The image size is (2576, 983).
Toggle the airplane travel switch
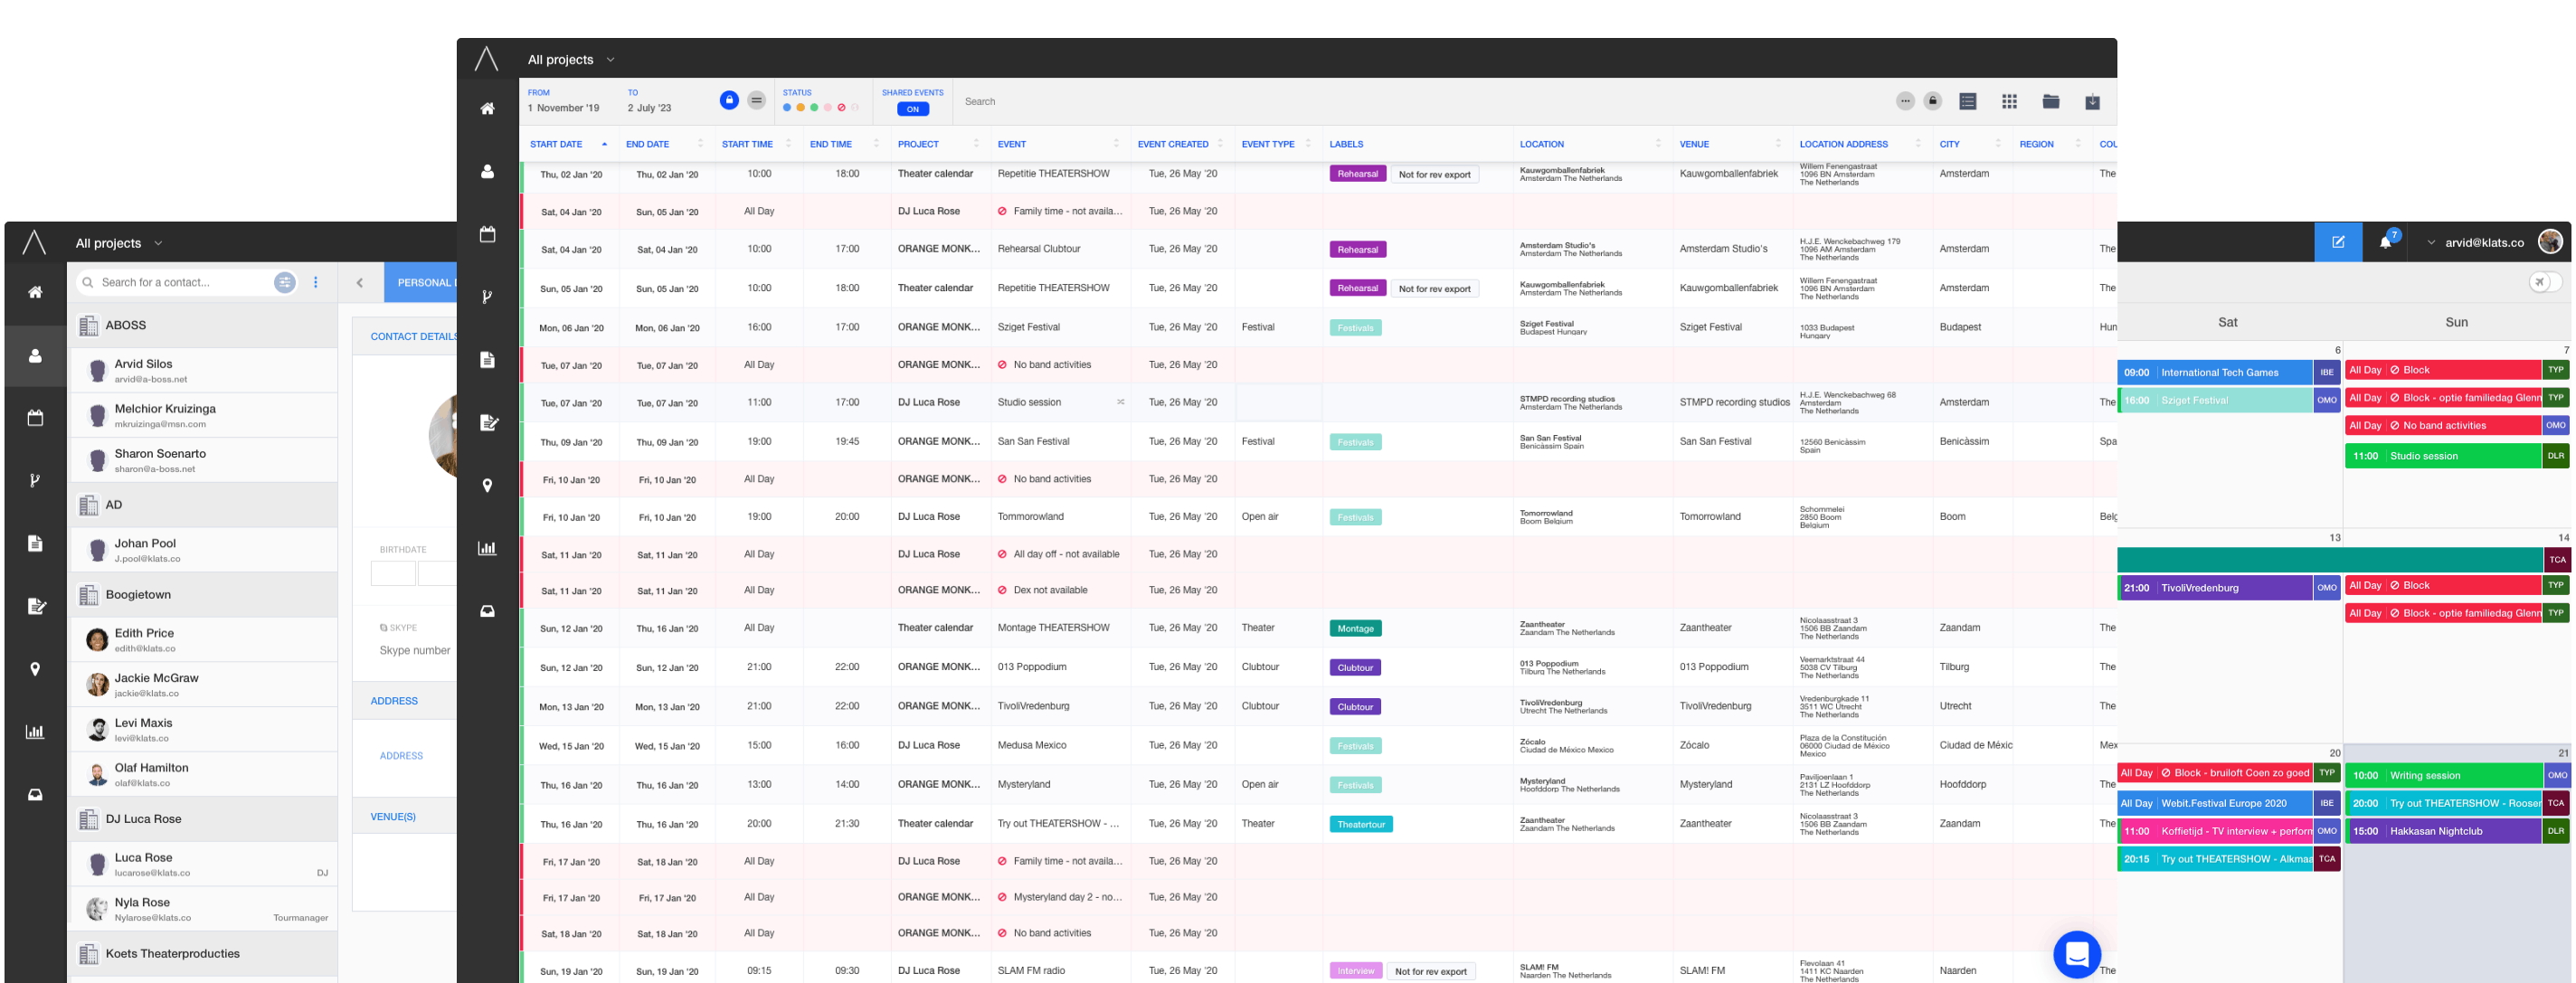coord(2545,282)
